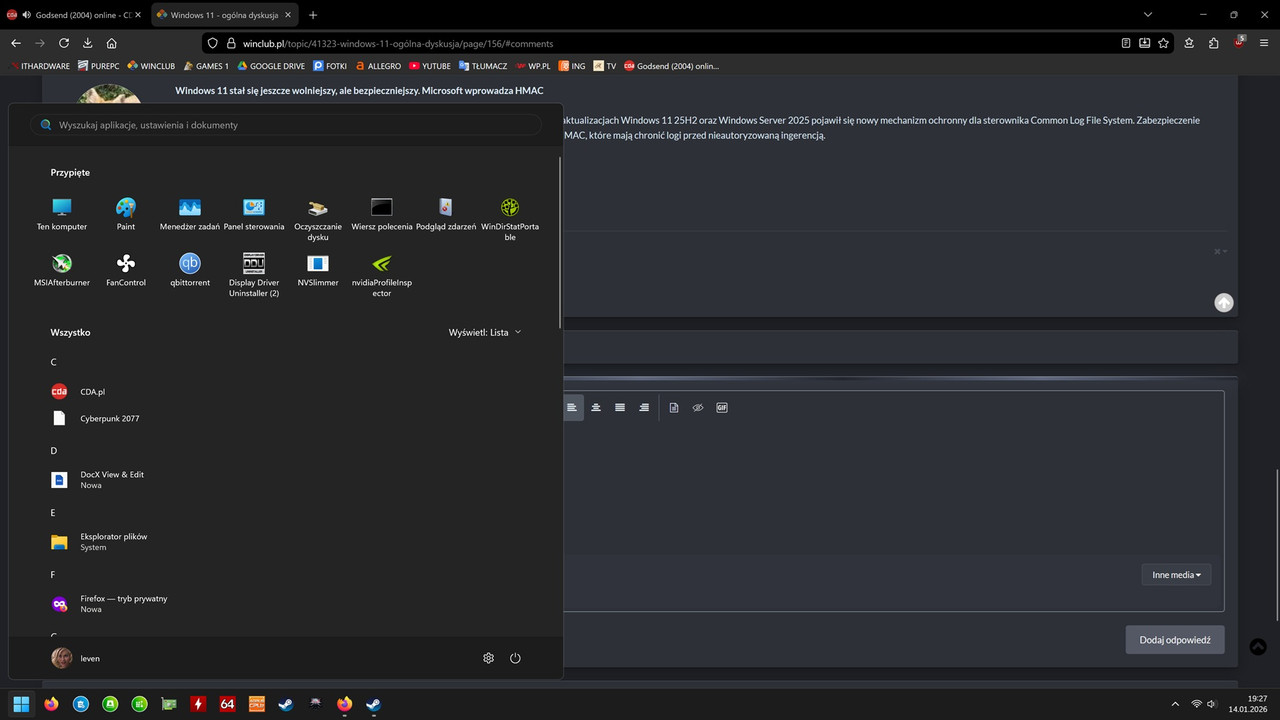This screenshot has height=720, width=1280.
Task: Open the uBlock extension icon
Action: click(1239, 43)
